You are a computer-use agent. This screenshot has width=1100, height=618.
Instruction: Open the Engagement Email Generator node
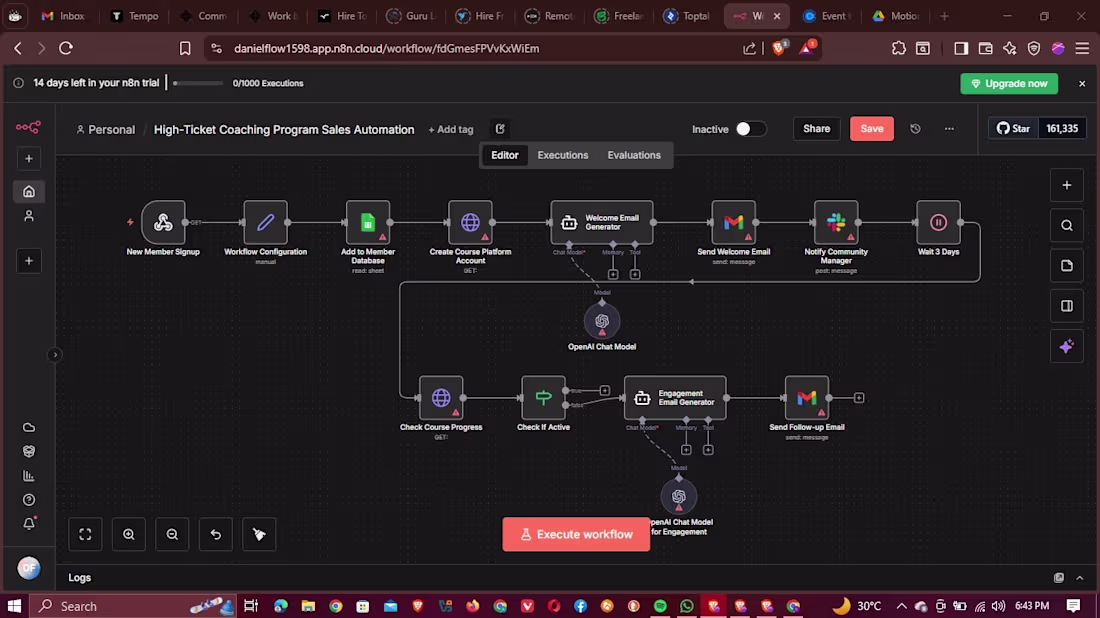click(x=675, y=398)
